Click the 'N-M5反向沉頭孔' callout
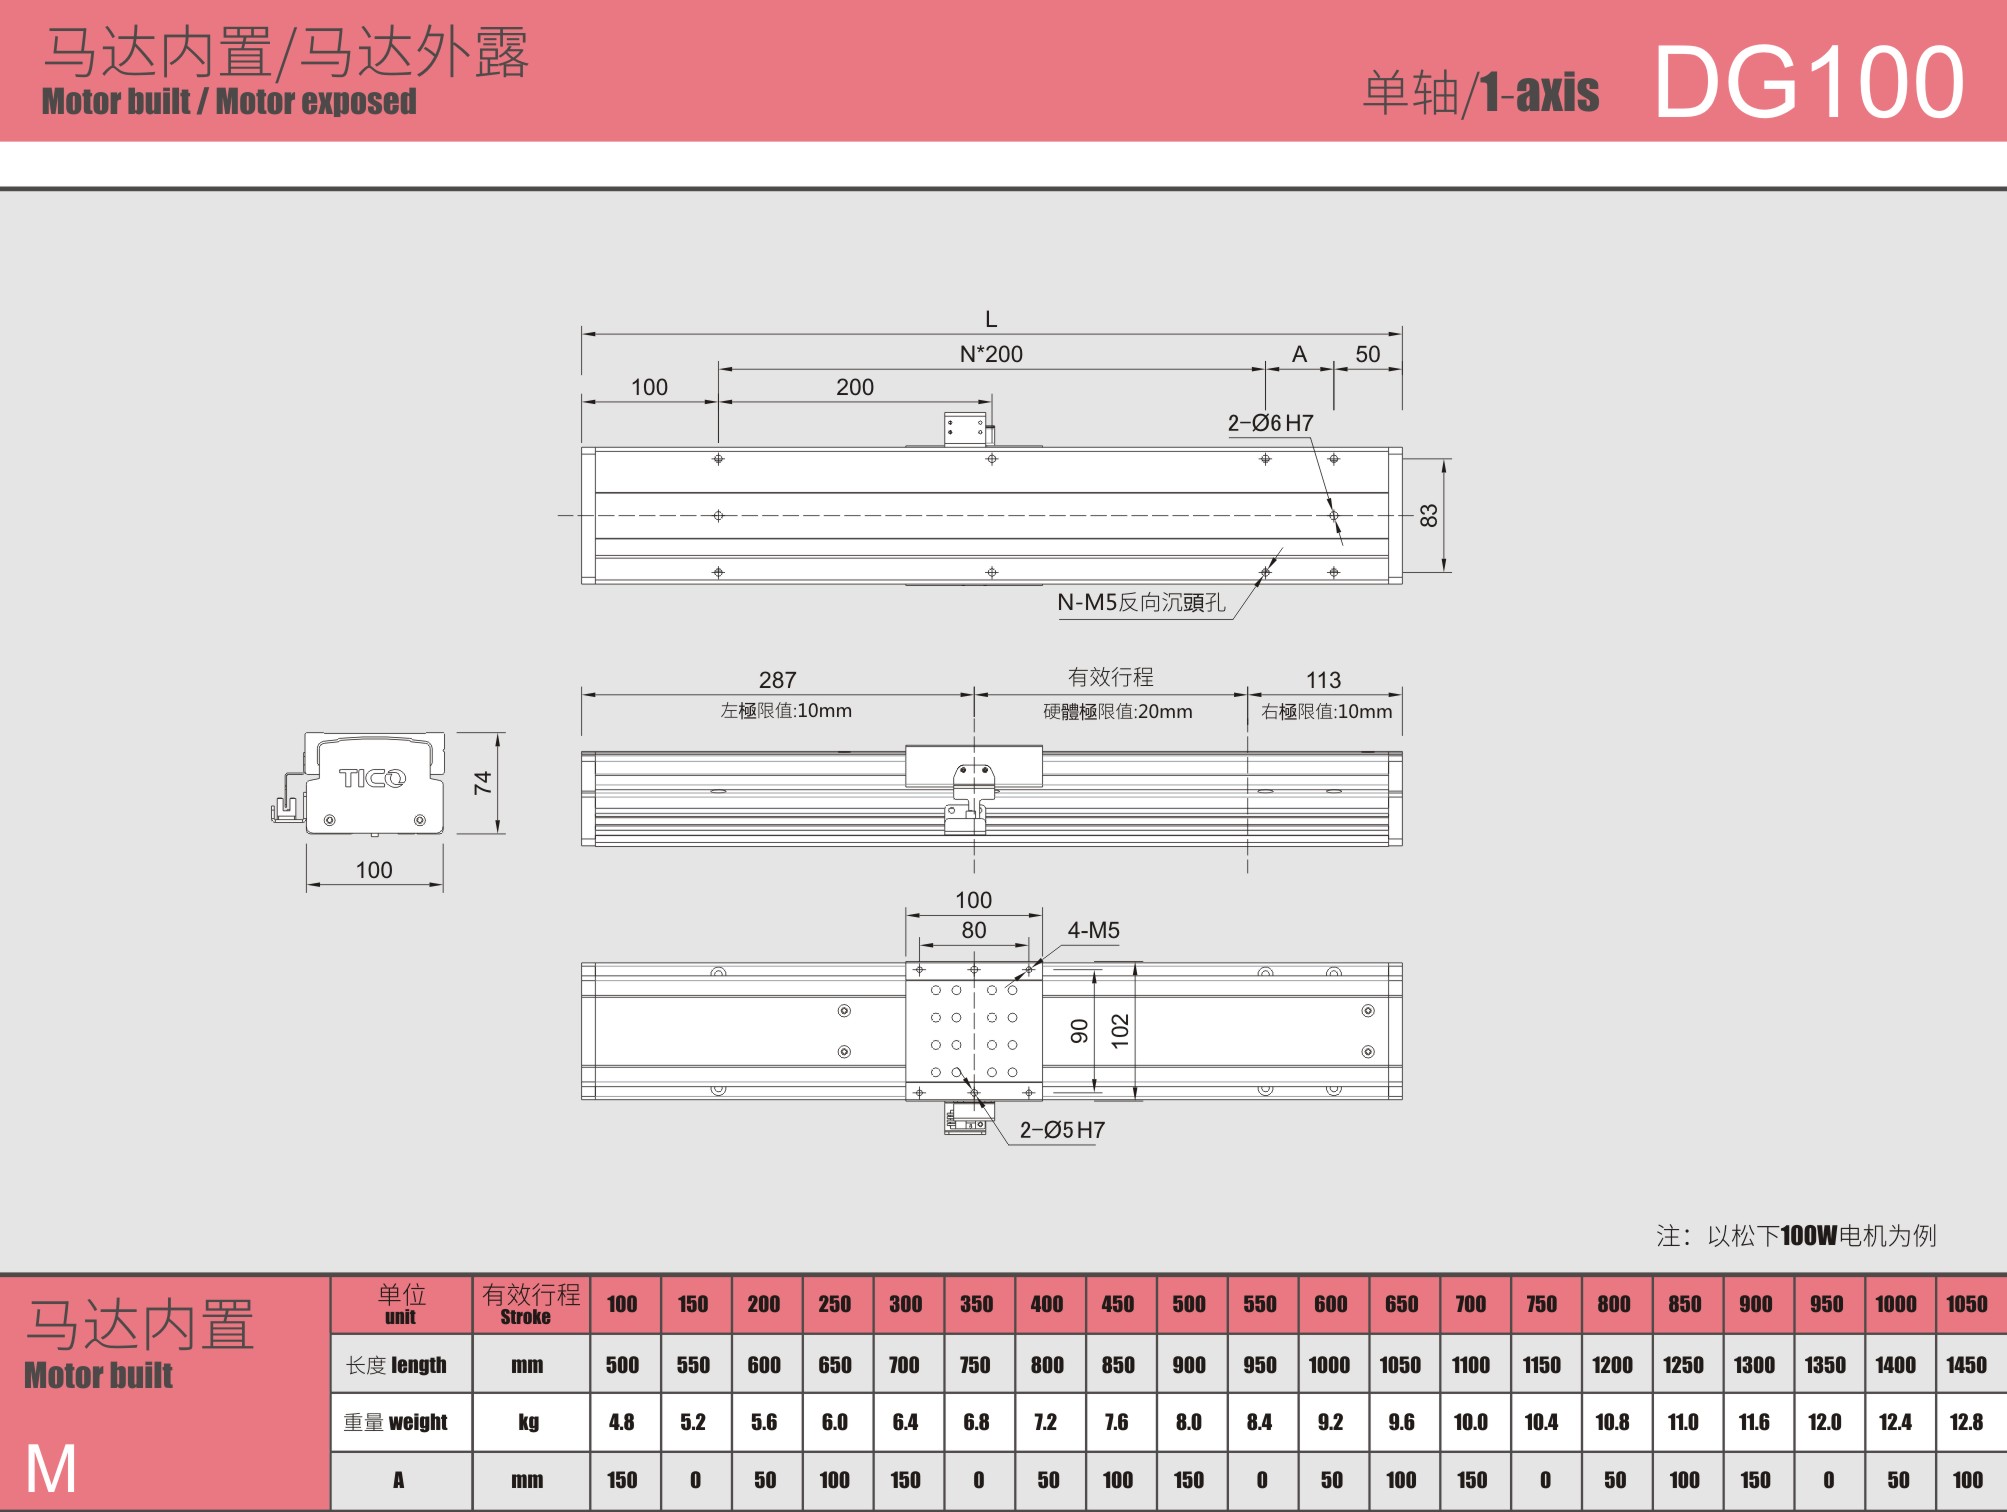2007x1512 pixels. click(x=1141, y=602)
